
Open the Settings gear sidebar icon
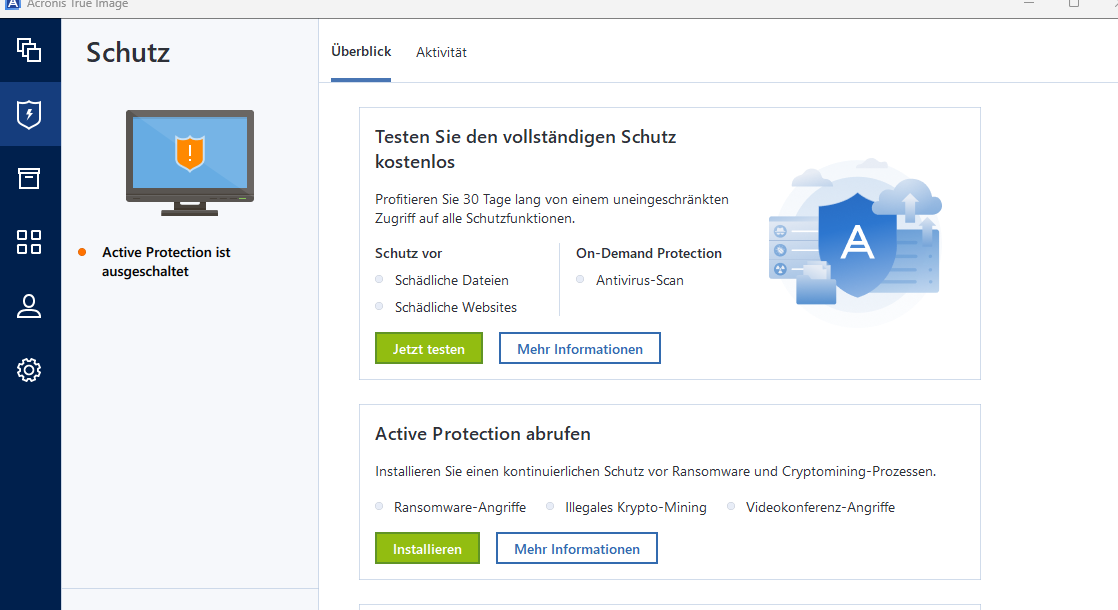click(x=29, y=370)
